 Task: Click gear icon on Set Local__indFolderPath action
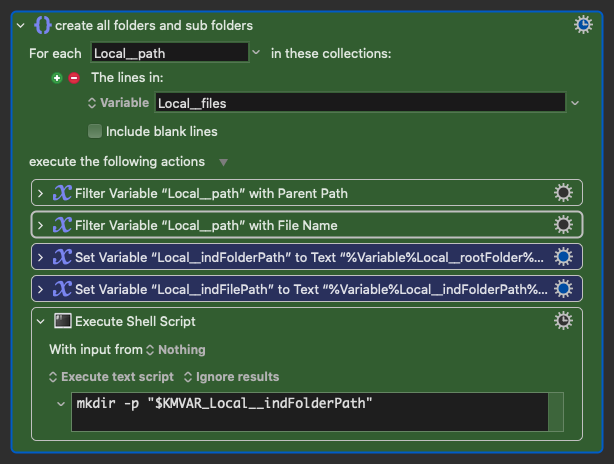(x=563, y=257)
